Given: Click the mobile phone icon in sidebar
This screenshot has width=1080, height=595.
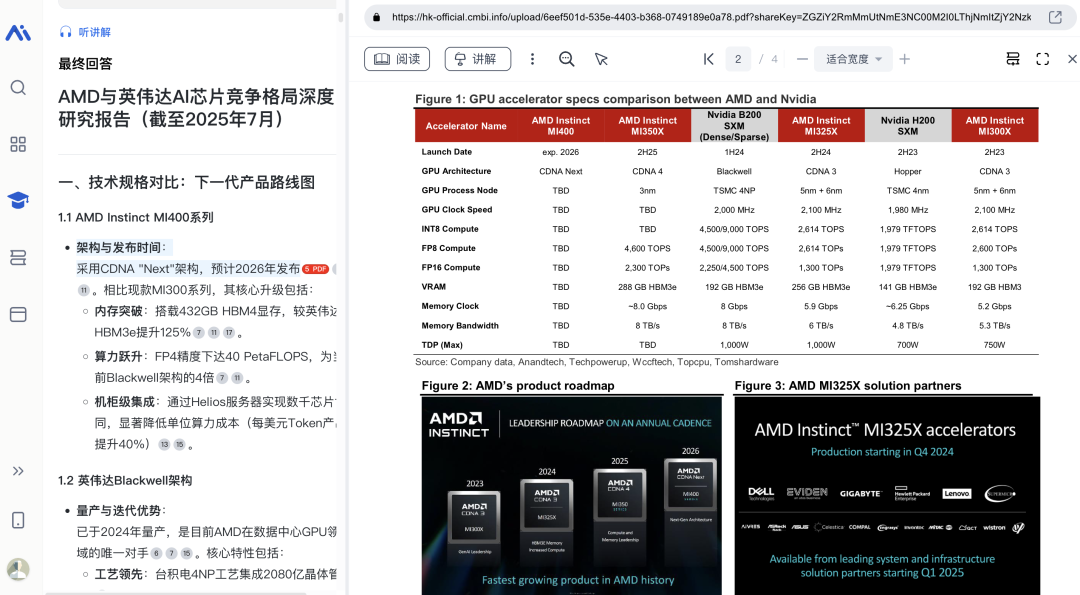Looking at the screenshot, I should [18, 520].
